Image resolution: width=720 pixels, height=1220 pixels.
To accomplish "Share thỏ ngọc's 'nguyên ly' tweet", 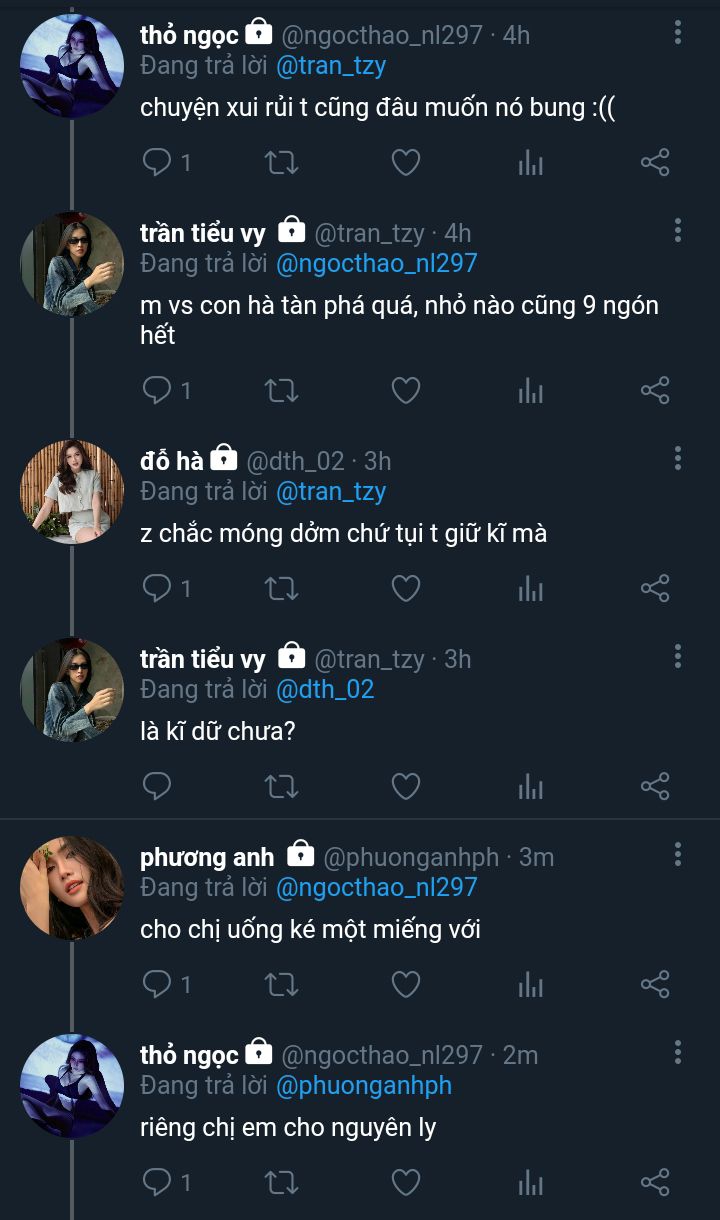I will (x=655, y=1182).
